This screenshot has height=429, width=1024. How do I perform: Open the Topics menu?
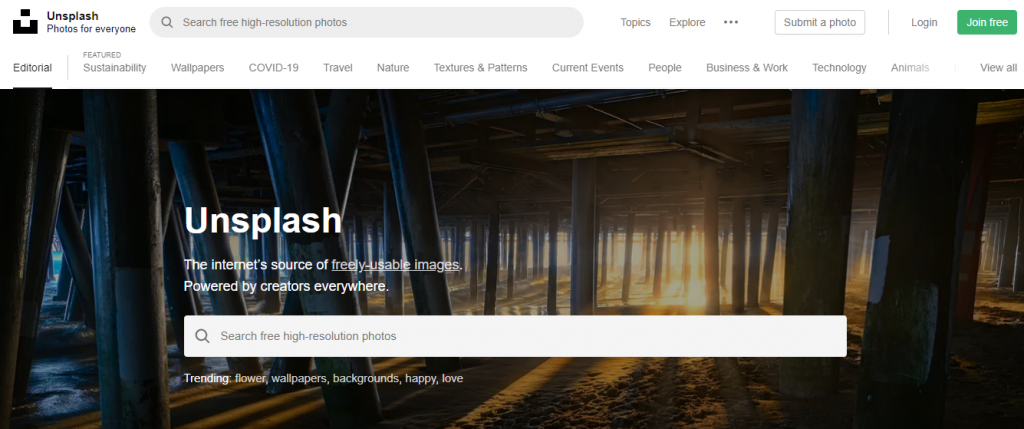point(635,22)
